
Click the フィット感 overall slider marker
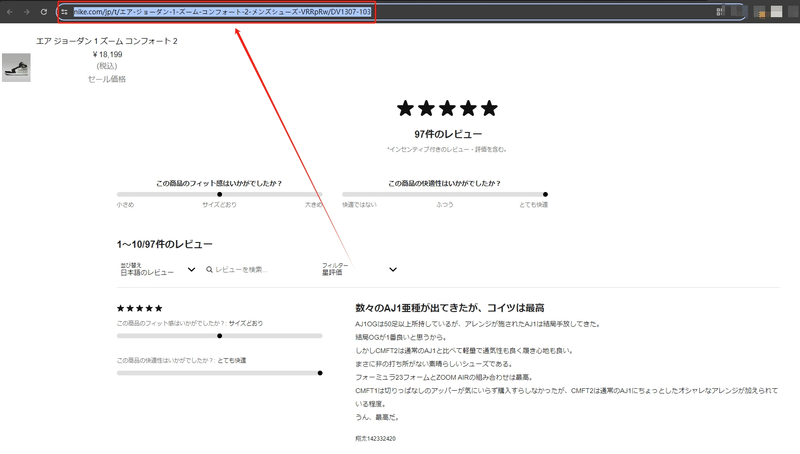coord(219,194)
